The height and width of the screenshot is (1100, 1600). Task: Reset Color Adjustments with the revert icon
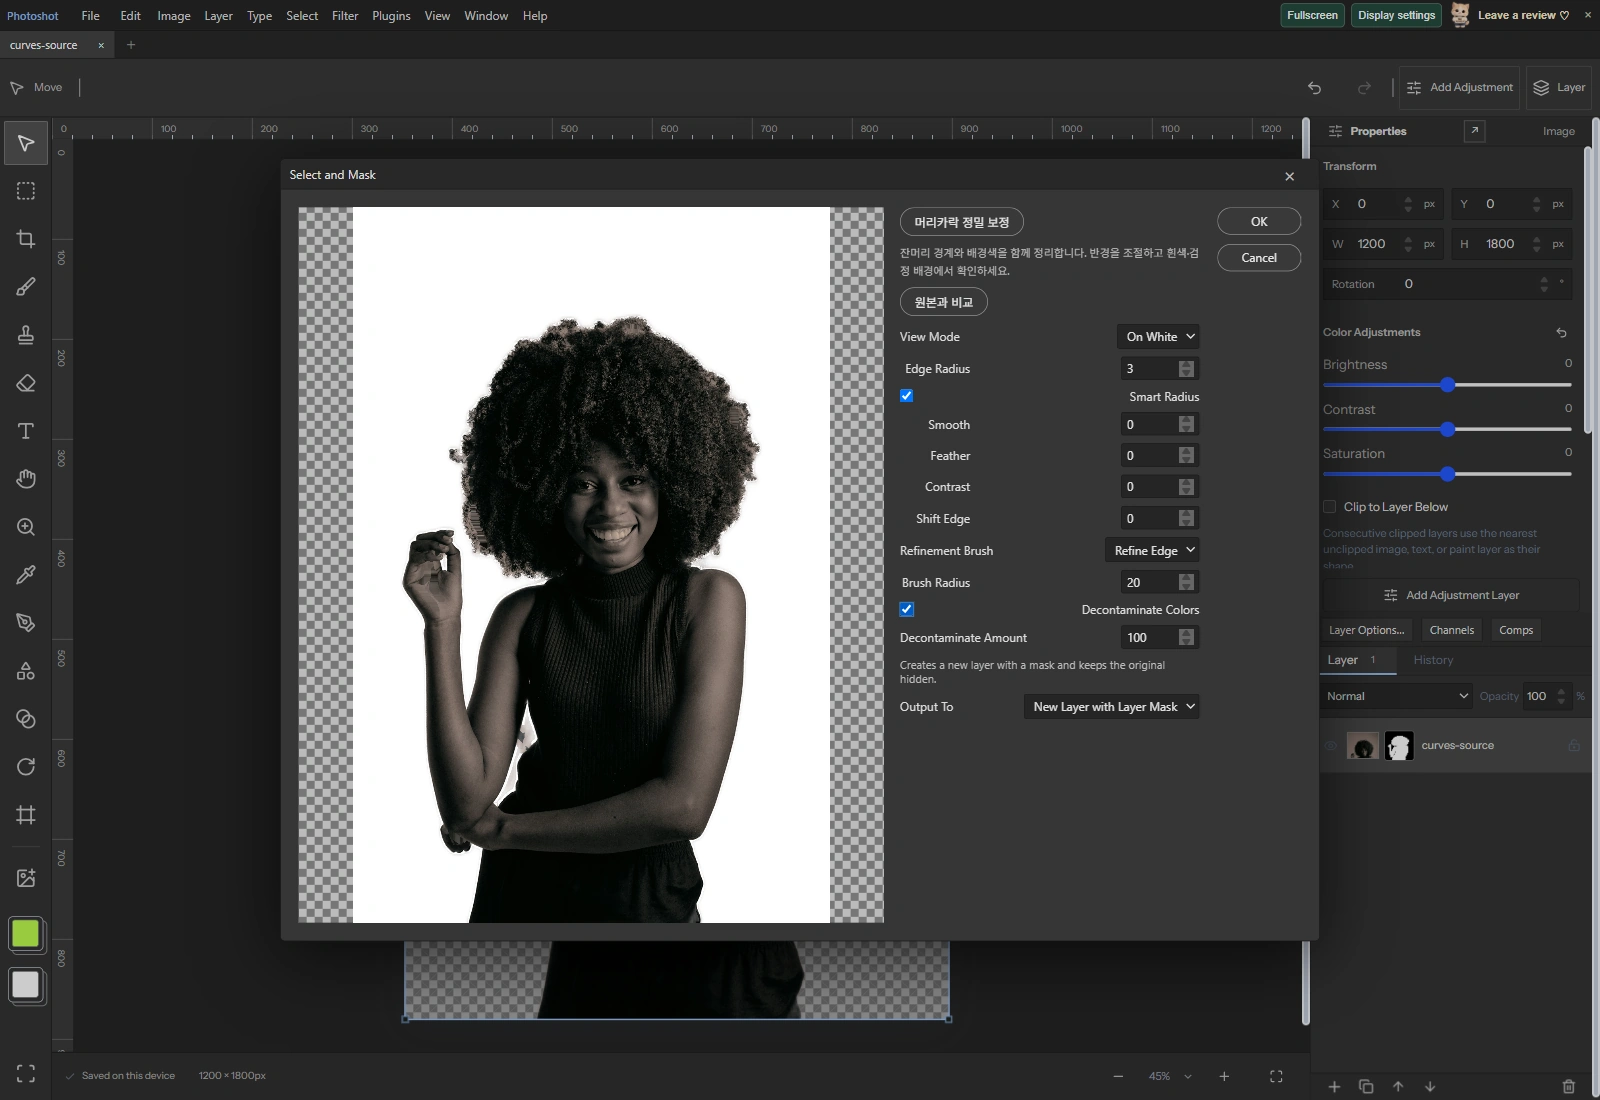[x=1561, y=332]
